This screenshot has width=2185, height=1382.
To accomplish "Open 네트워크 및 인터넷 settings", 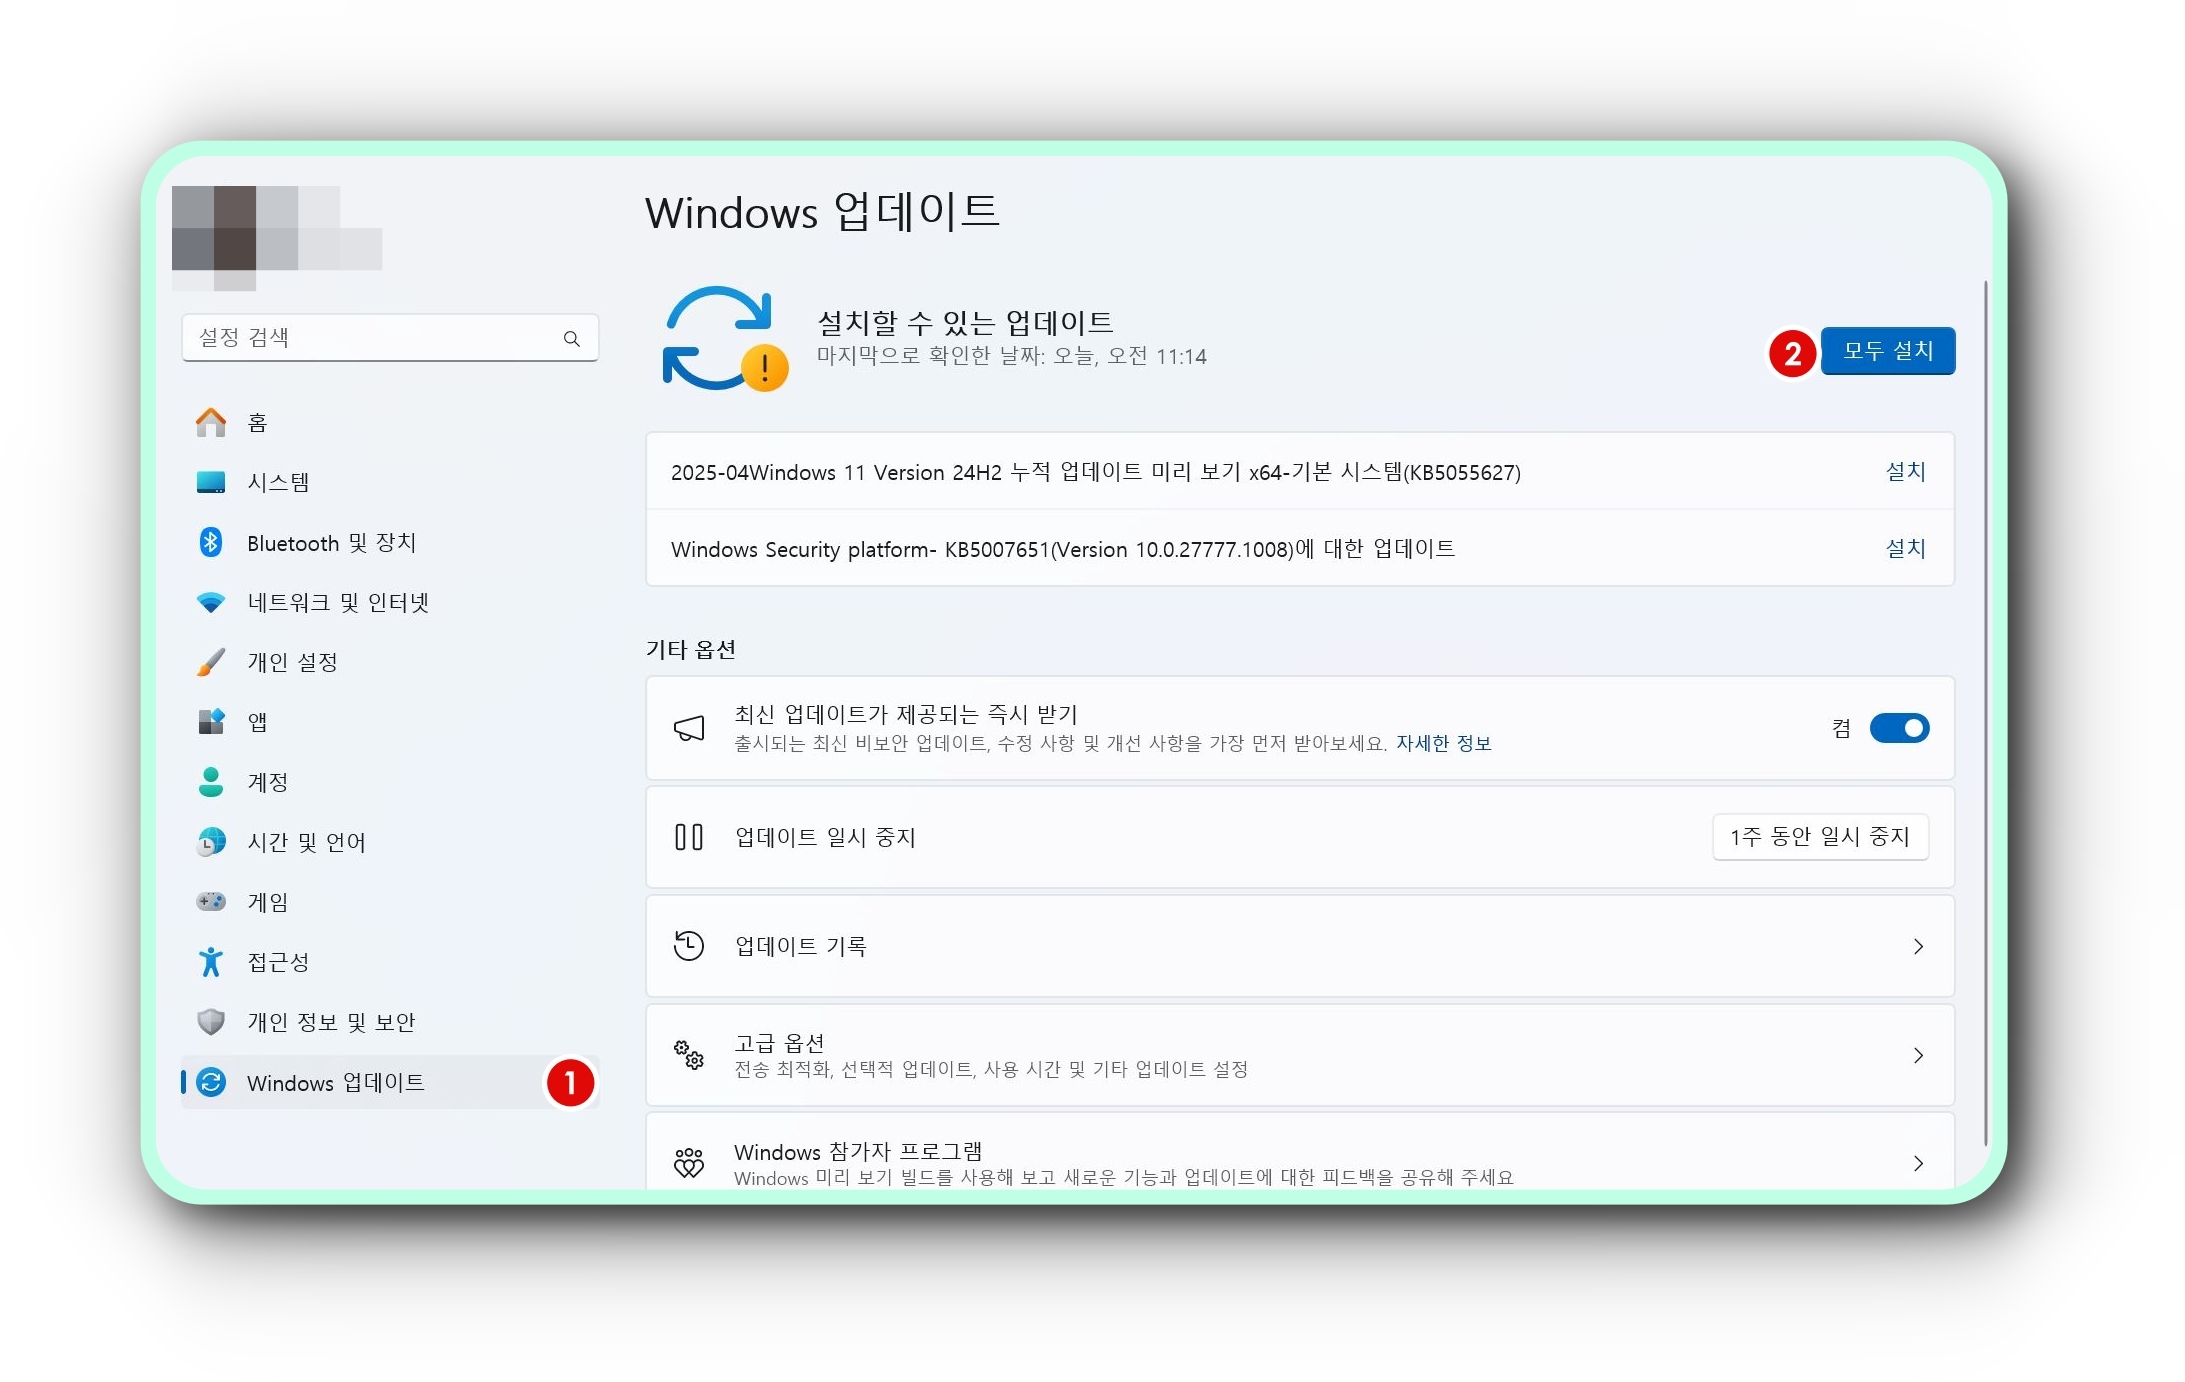I will (x=390, y=602).
